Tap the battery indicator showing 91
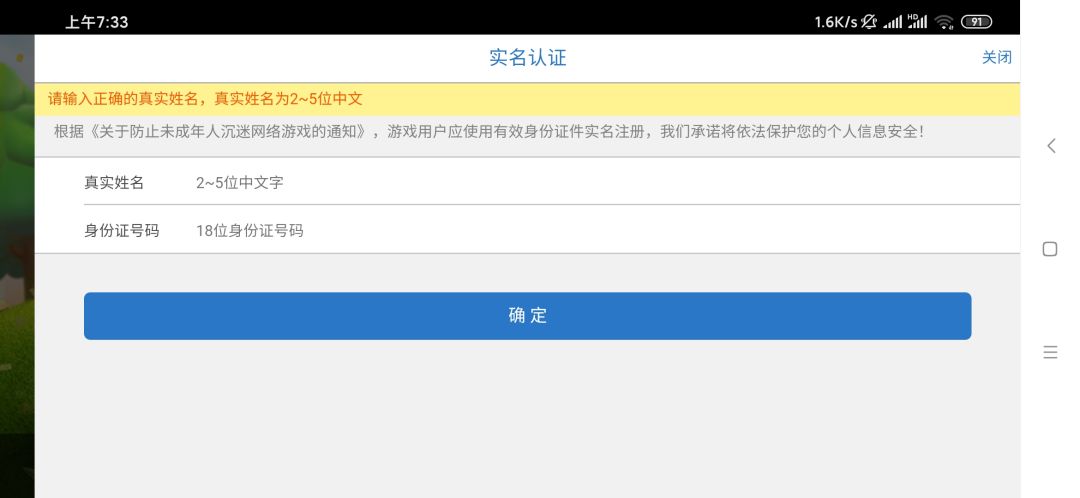 [976, 22]
